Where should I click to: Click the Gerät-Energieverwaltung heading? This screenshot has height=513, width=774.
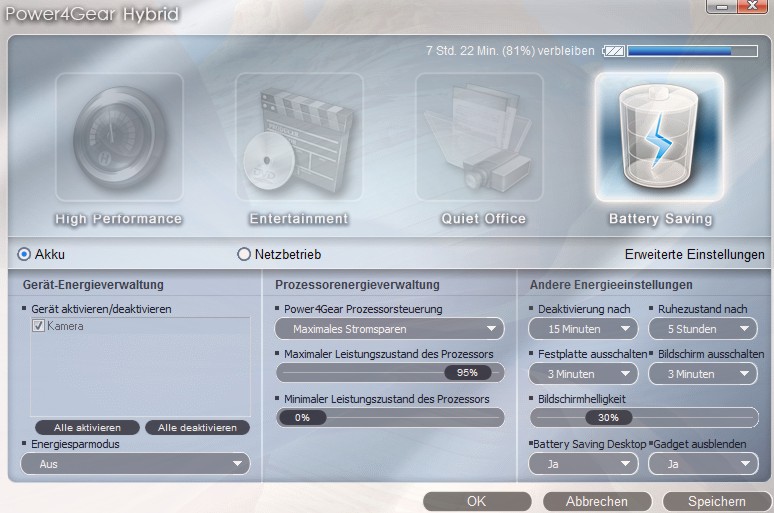click(x=93, y=285)
